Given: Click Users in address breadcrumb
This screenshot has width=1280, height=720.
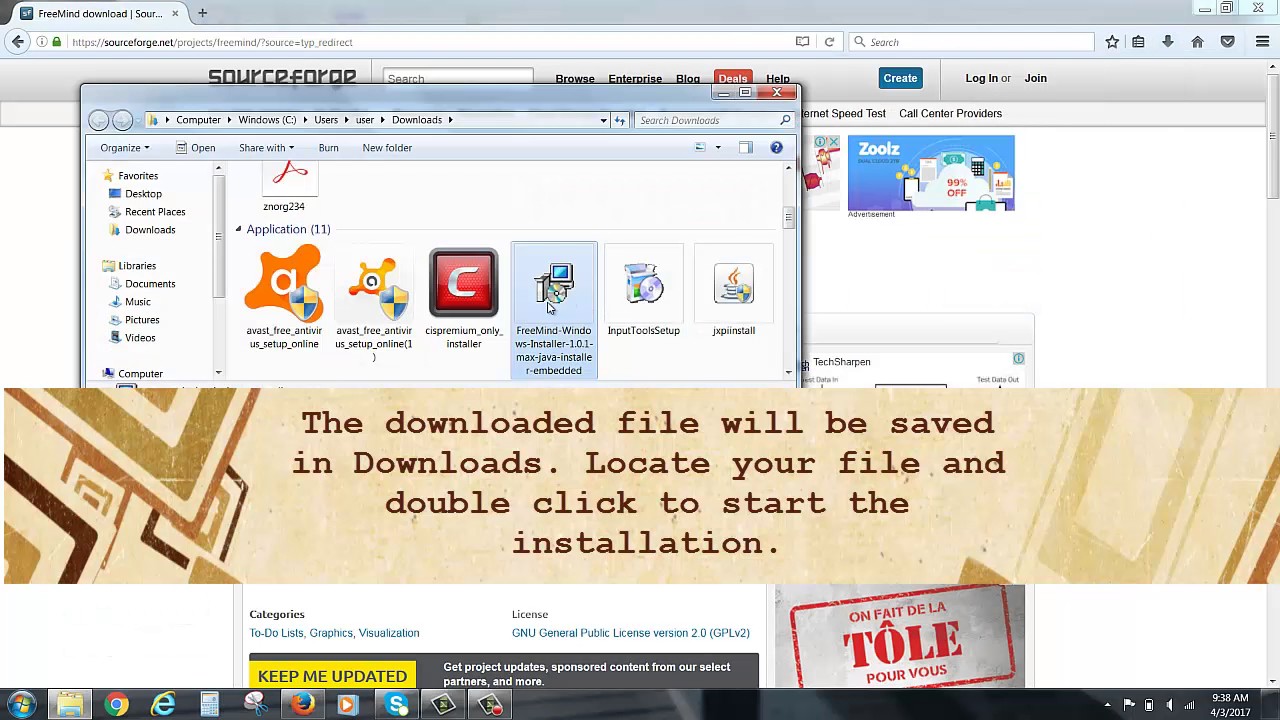Looking at the screenshot, I should click(326, 120).
